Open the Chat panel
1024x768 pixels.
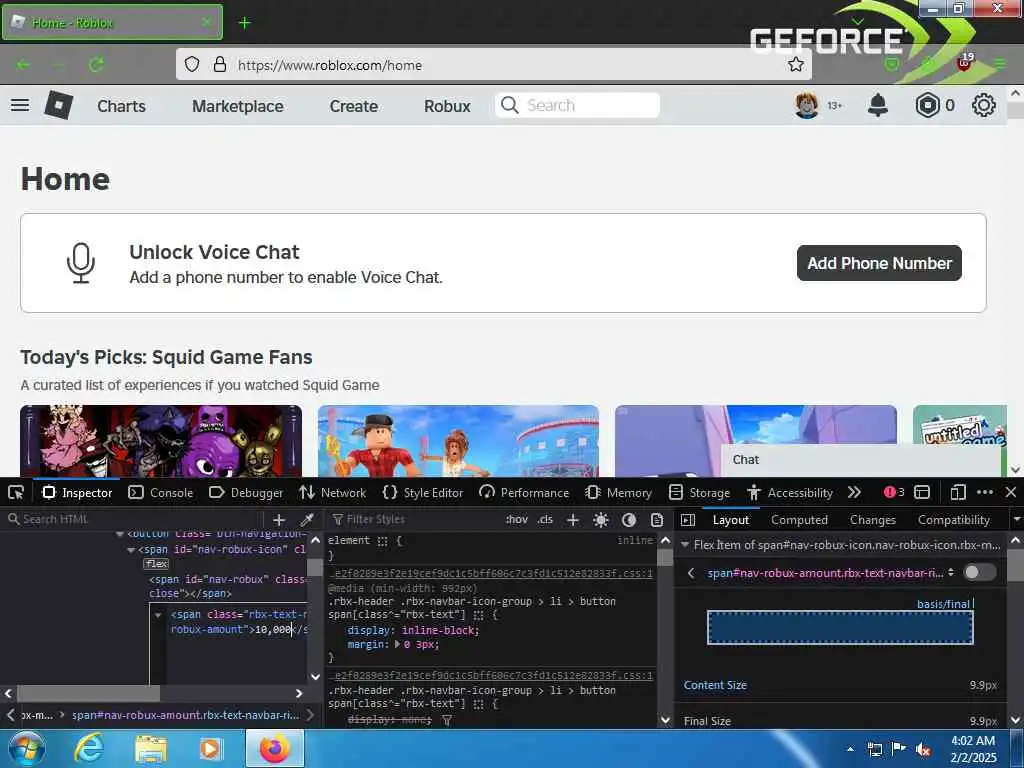point(861,460)
